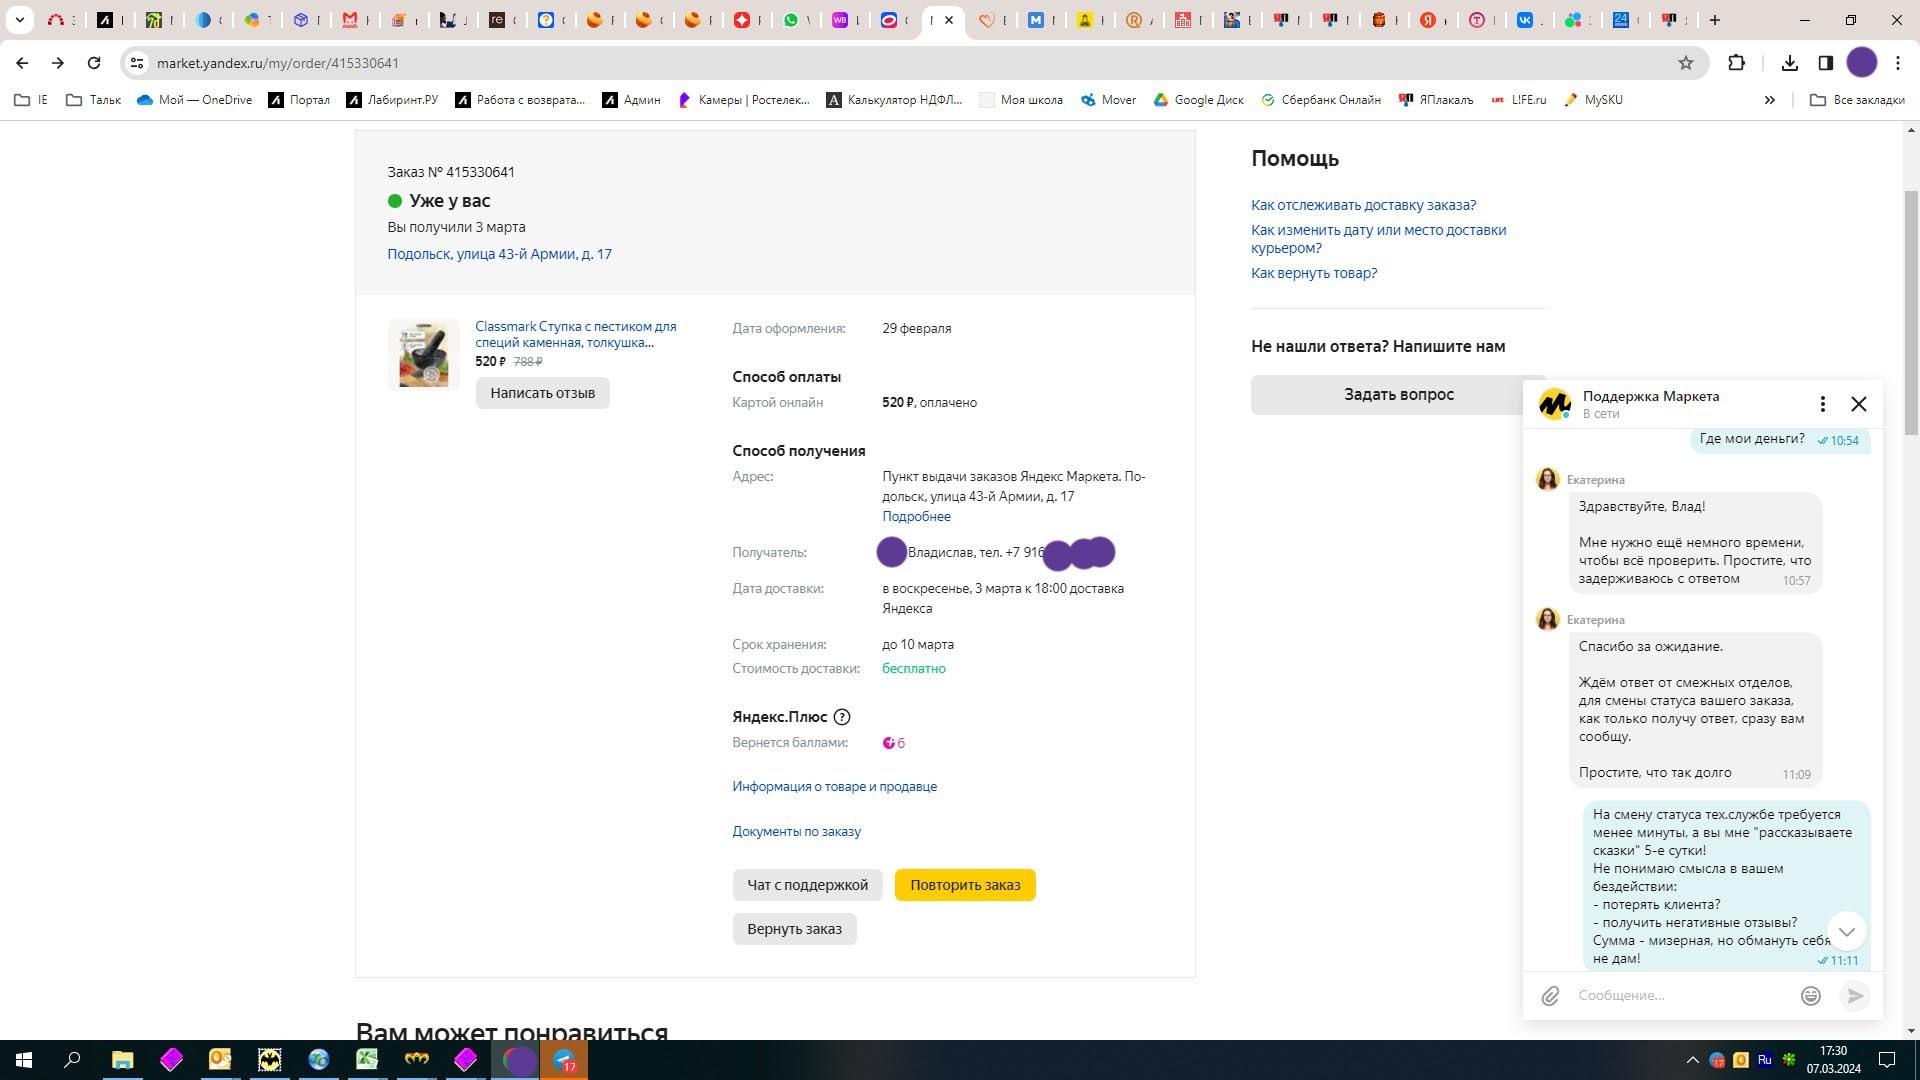
Task: Click the send message arrow icon
Action: pyautogui.click(x=1855, y=996)
